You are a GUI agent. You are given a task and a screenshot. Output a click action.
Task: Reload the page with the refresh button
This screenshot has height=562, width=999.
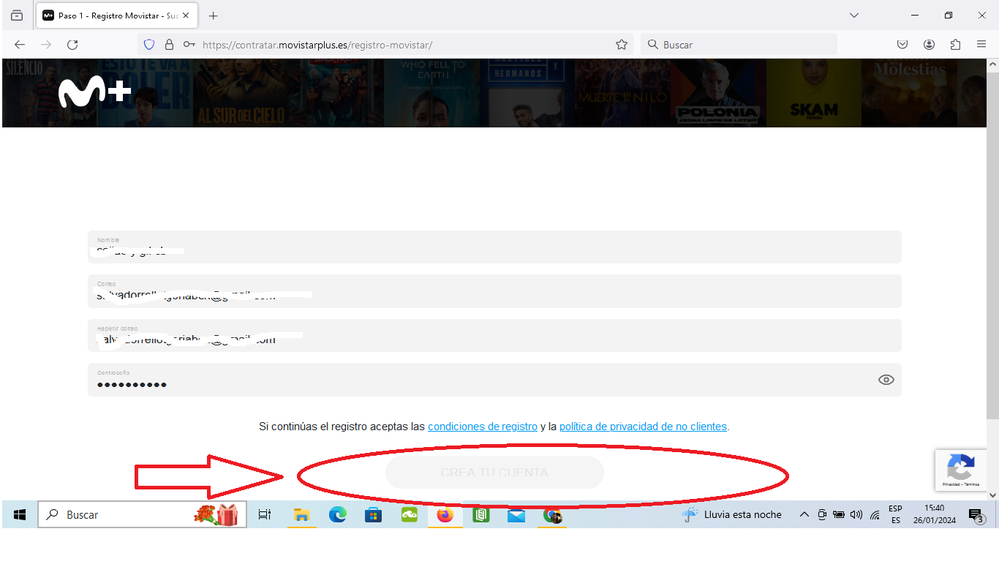coord(72,45)
